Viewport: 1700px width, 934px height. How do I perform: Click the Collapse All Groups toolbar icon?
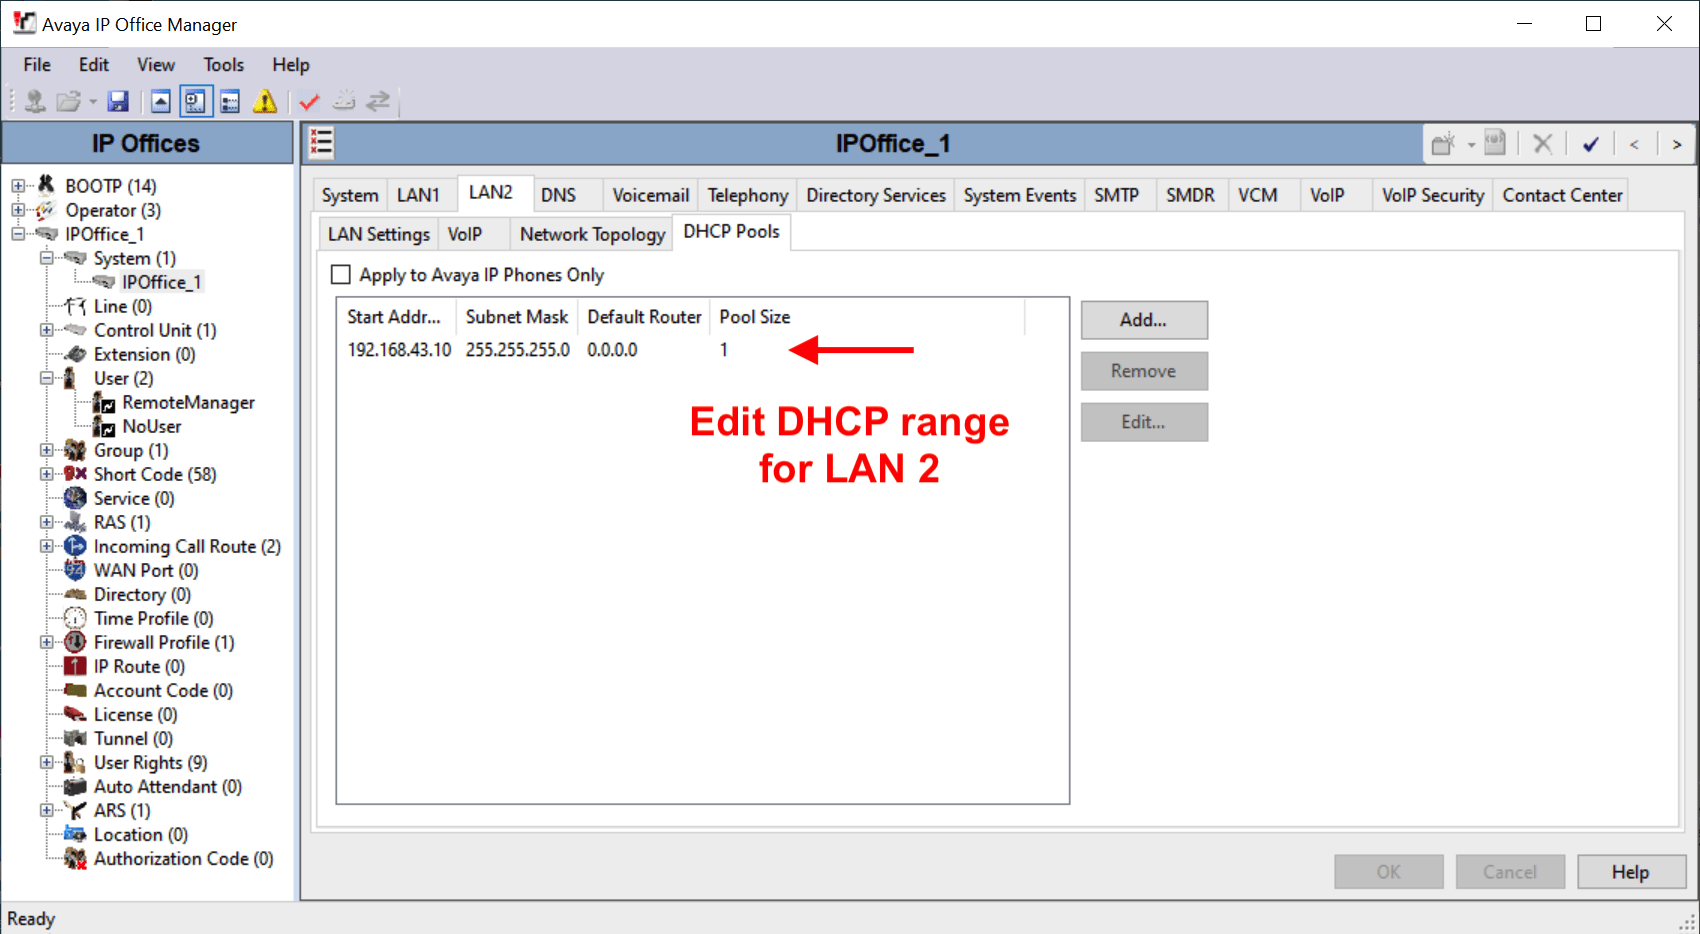point(161,101)
